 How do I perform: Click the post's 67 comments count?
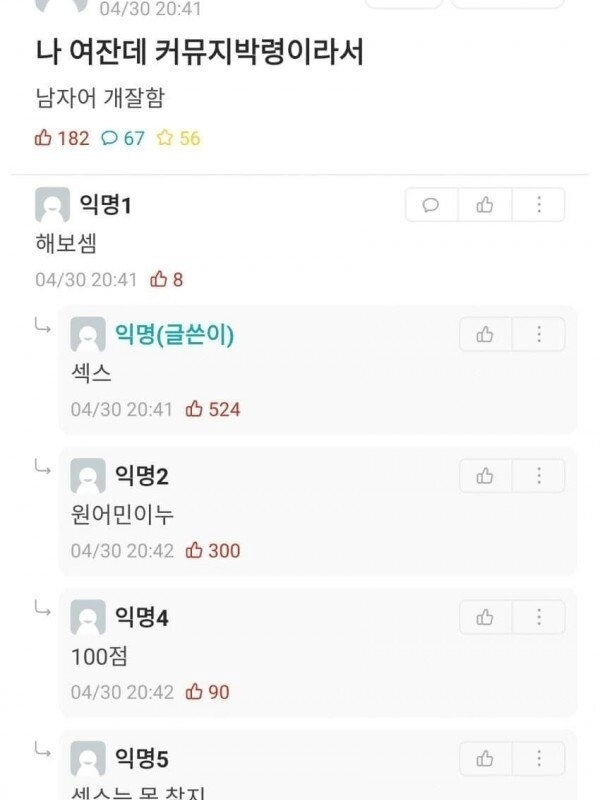pos(123,138)
